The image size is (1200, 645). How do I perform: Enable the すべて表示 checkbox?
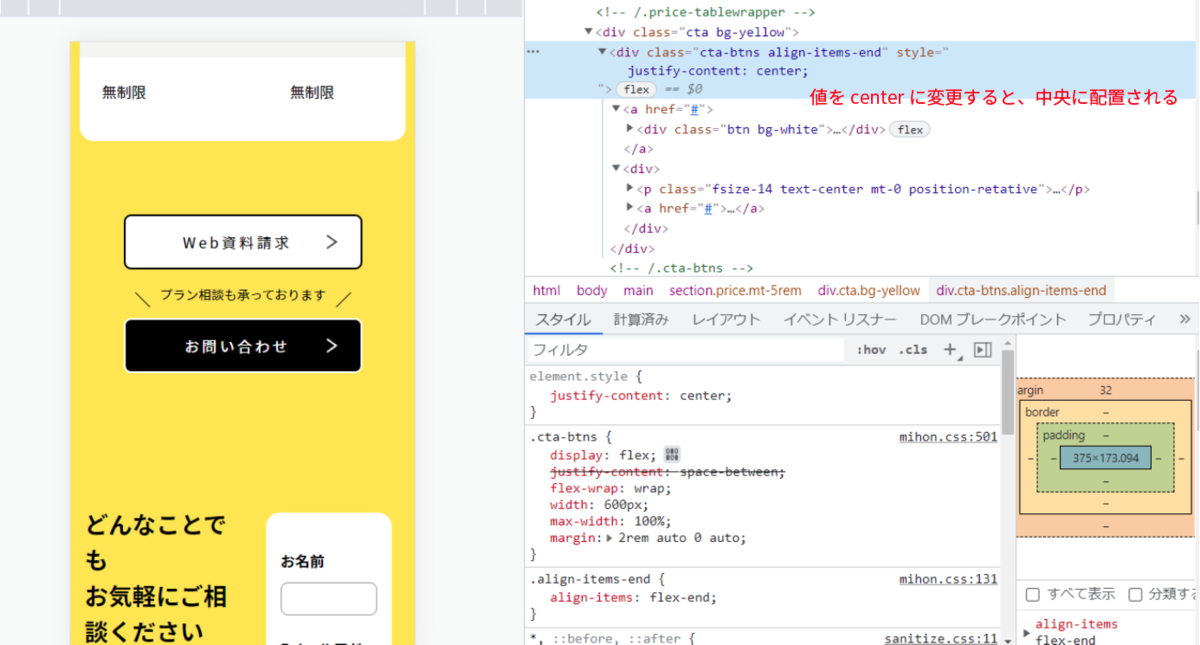[1033, 594]
